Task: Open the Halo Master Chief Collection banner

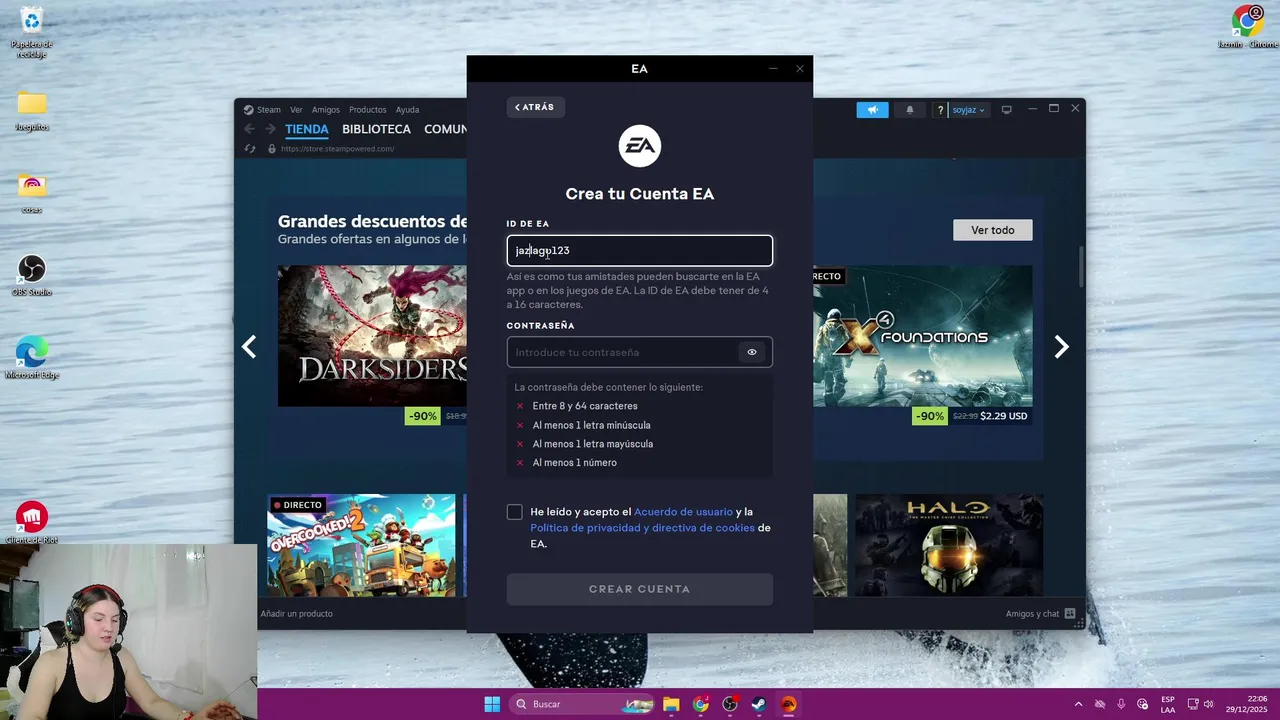Action: click(x=949, y=545)
